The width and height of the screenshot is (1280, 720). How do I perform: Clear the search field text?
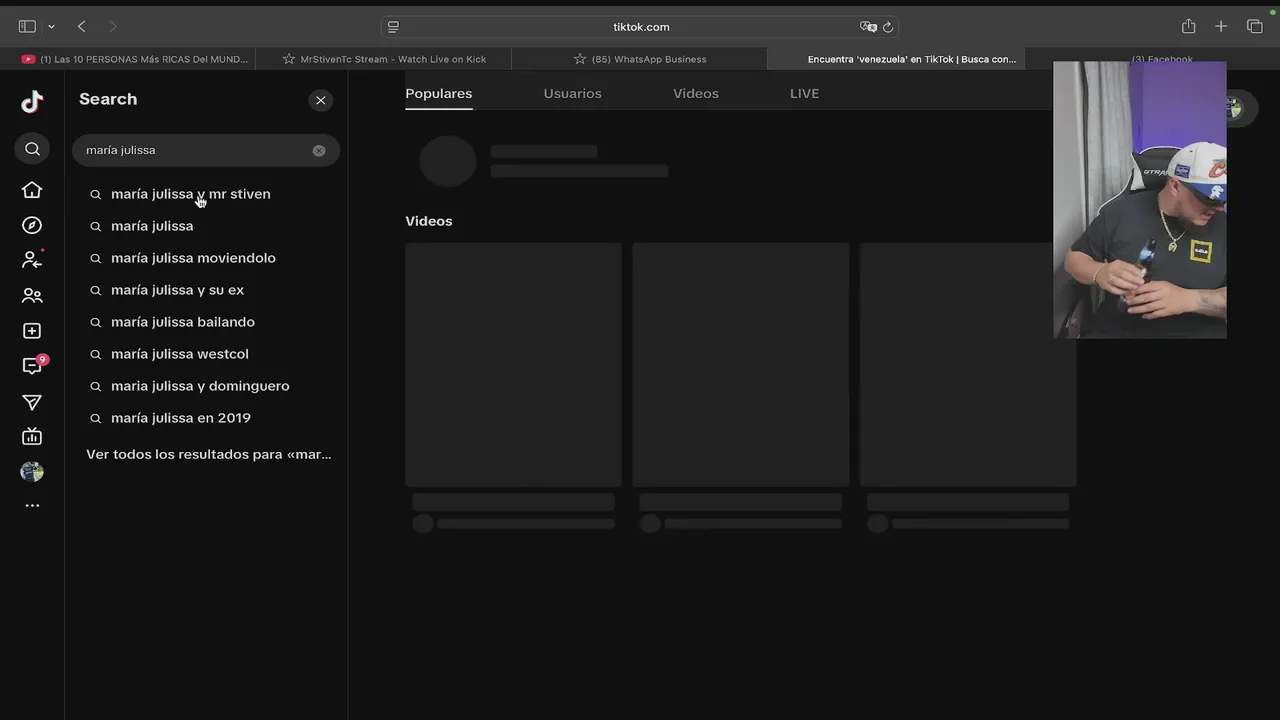[x=319, y=150]
